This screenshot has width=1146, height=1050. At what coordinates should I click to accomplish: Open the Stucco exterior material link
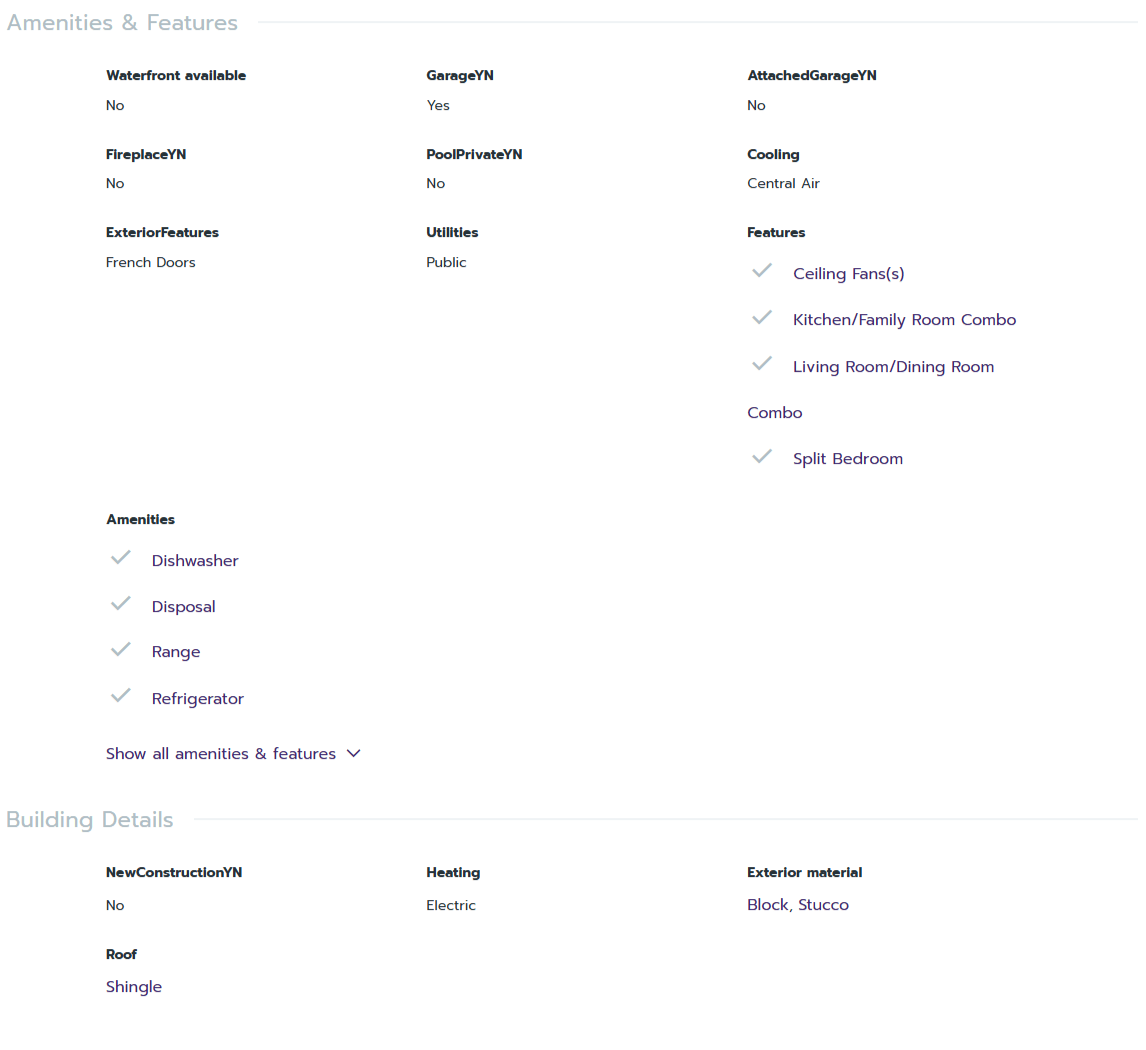(823, 905)
